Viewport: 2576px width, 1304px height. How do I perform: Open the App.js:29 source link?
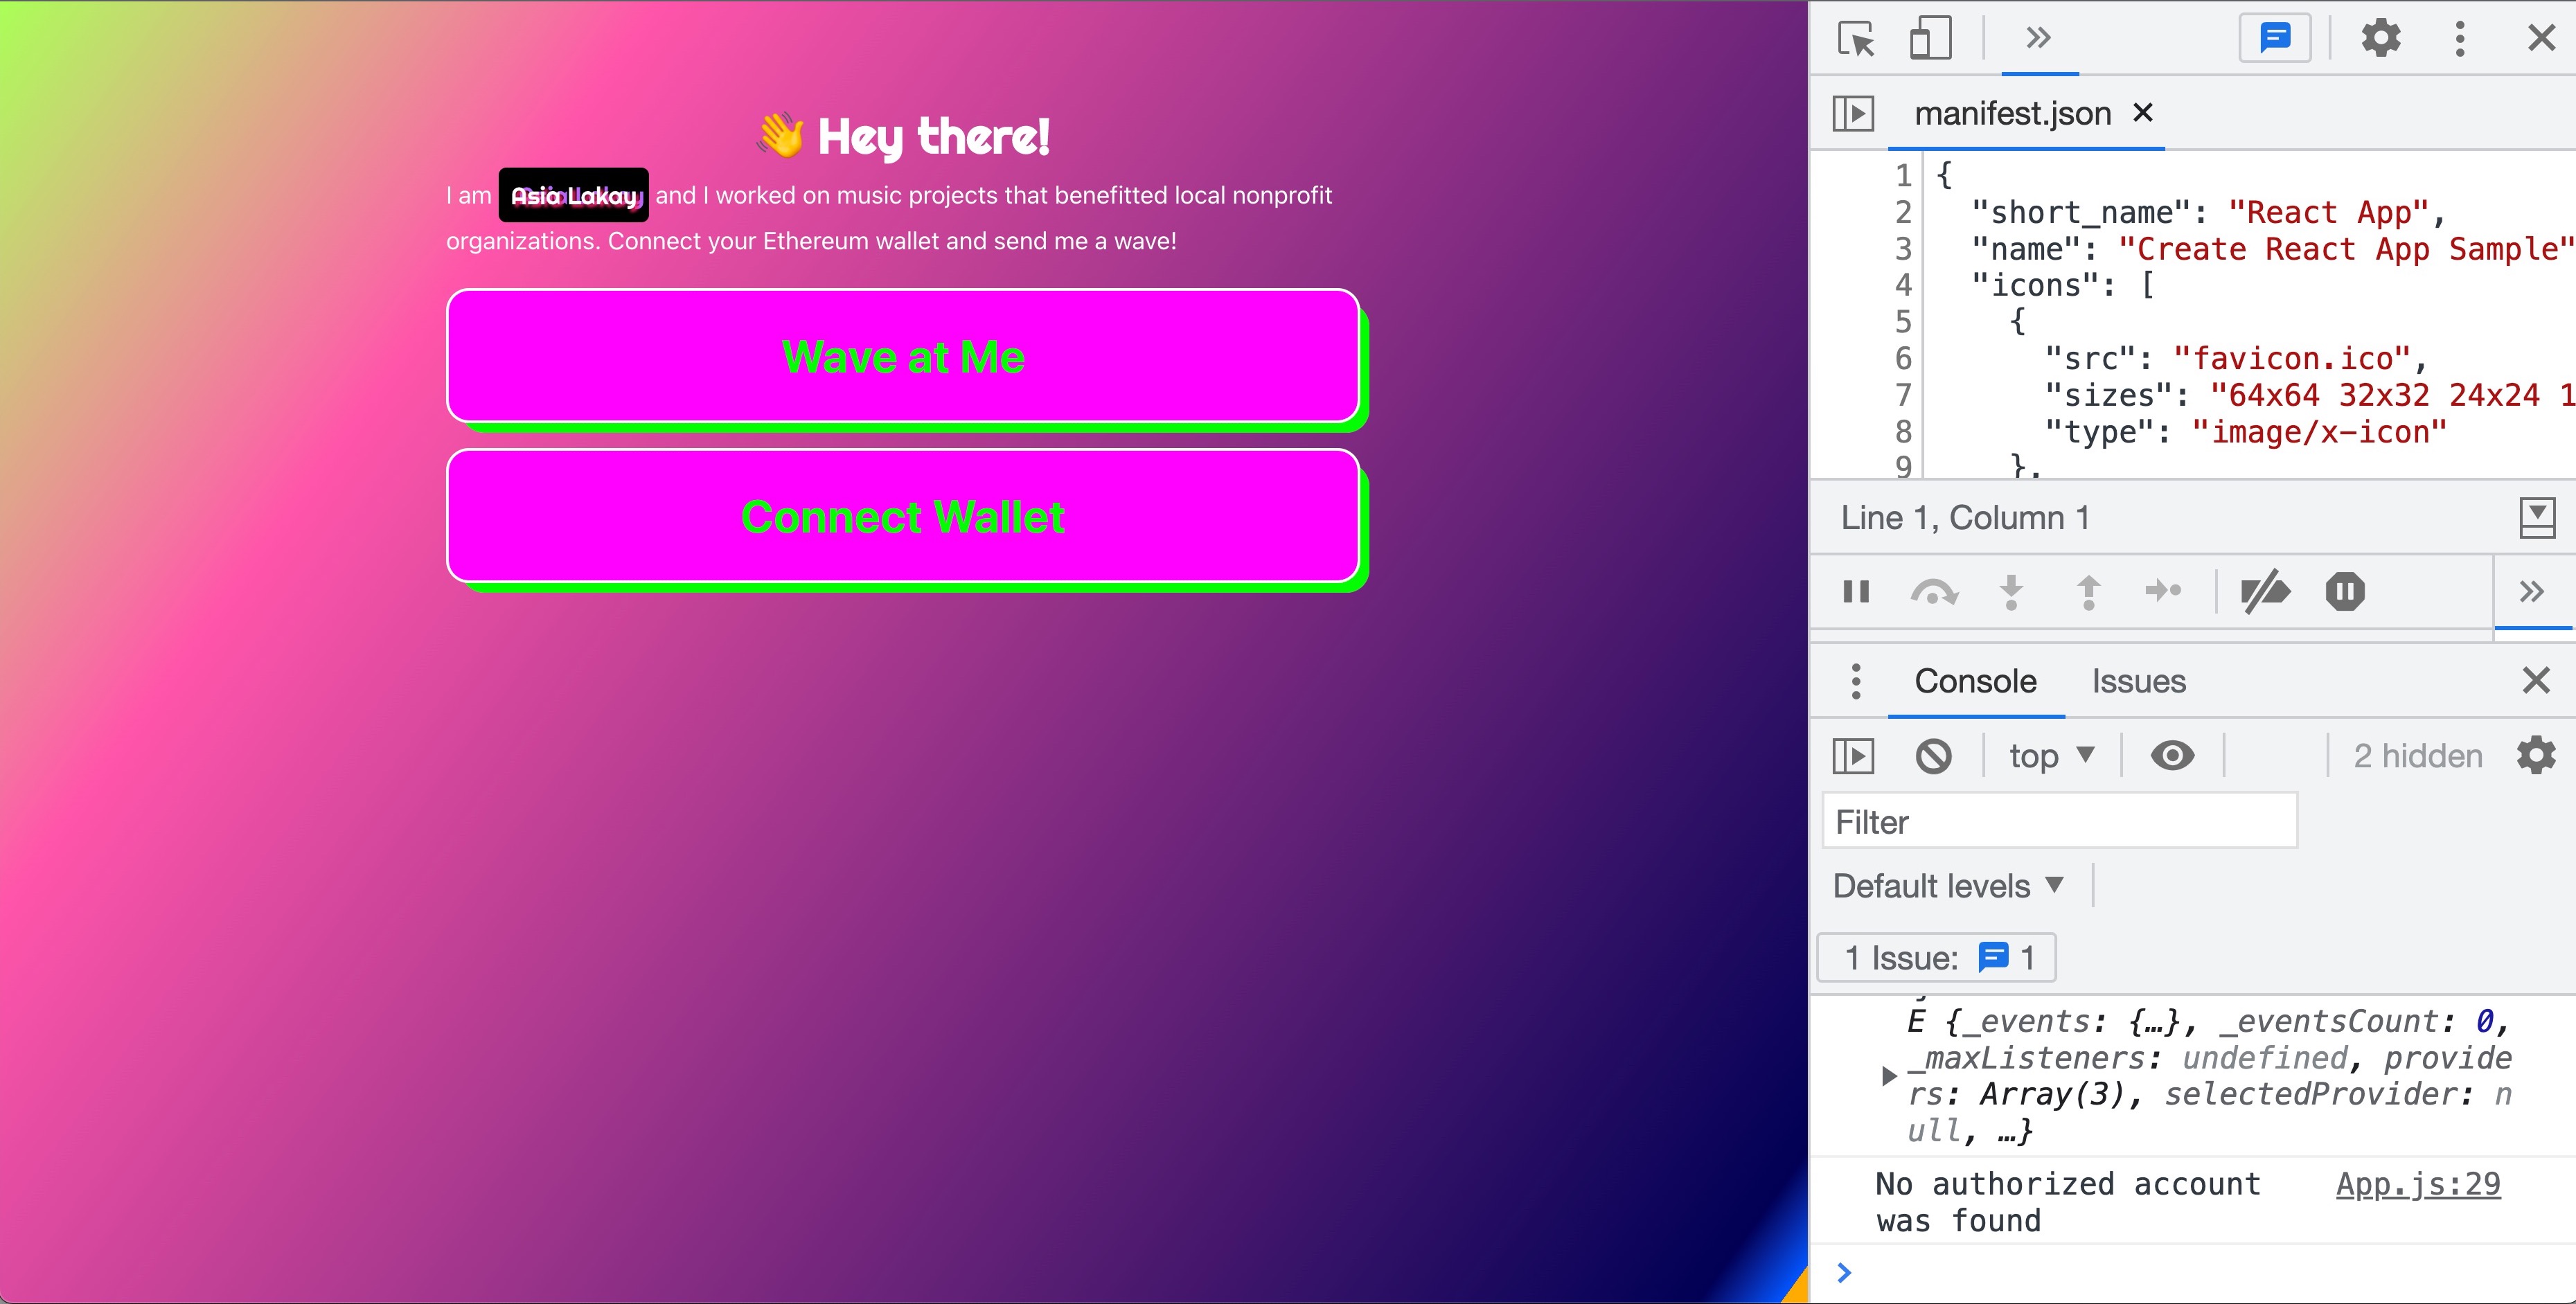pos(2417,1184)
